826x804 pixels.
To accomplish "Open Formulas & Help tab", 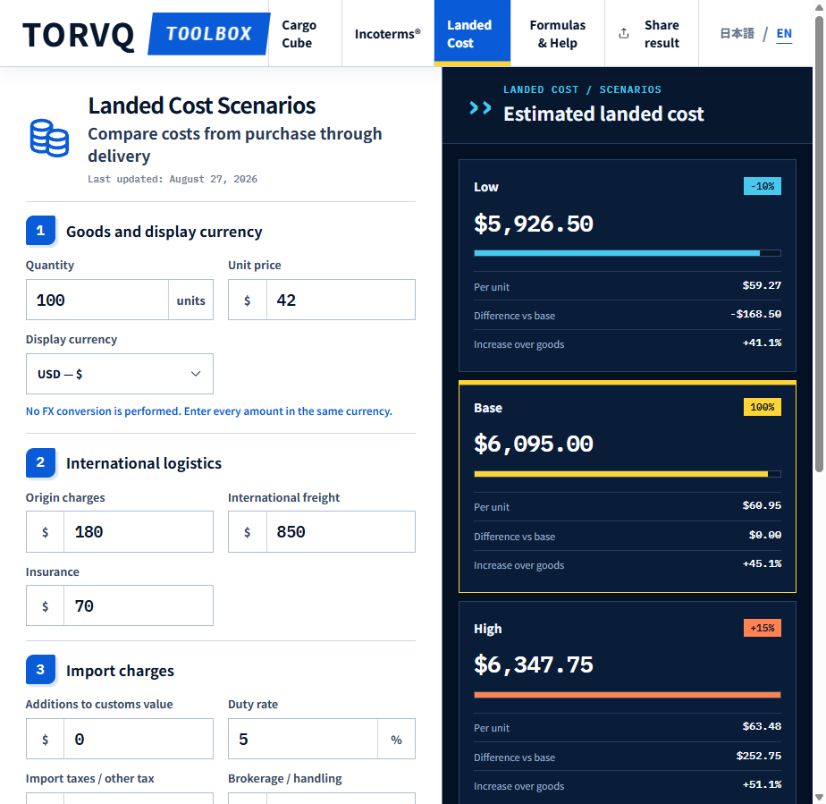I will click(x=557, y=34).
